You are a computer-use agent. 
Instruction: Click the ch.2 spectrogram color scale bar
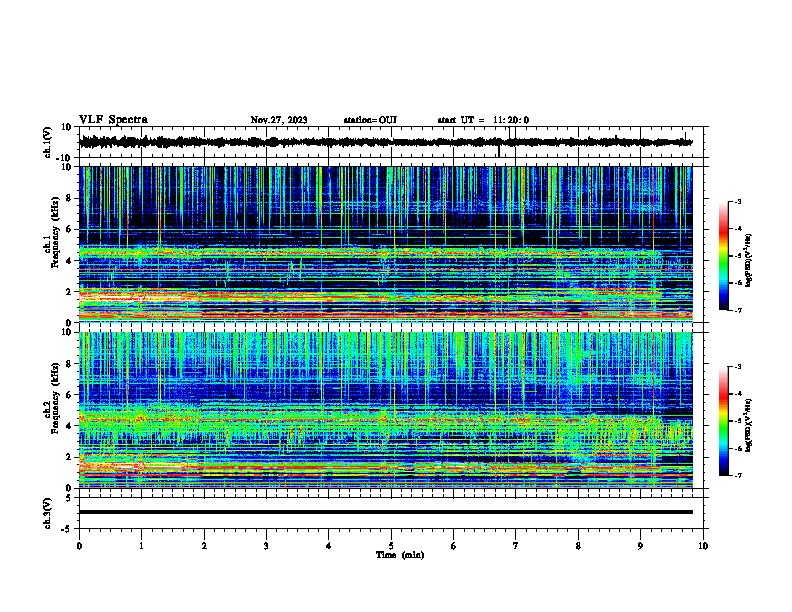(723, 421)
